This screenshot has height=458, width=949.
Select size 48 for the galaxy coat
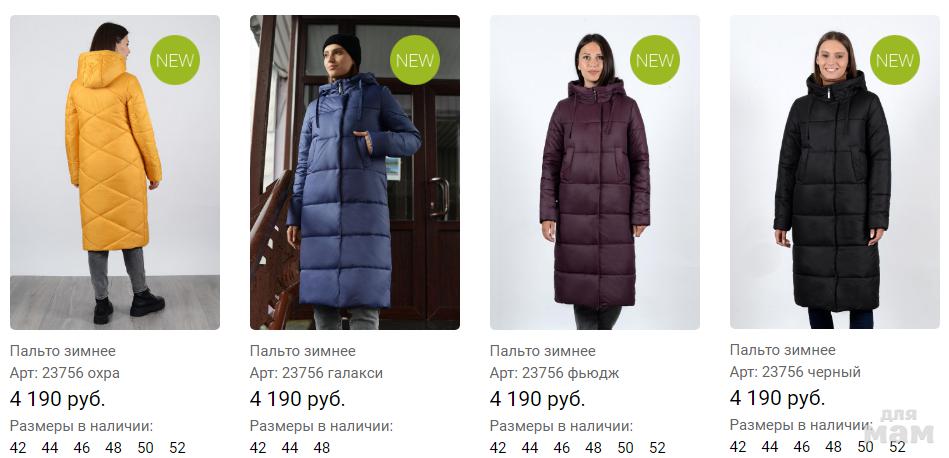click(322, 448)
